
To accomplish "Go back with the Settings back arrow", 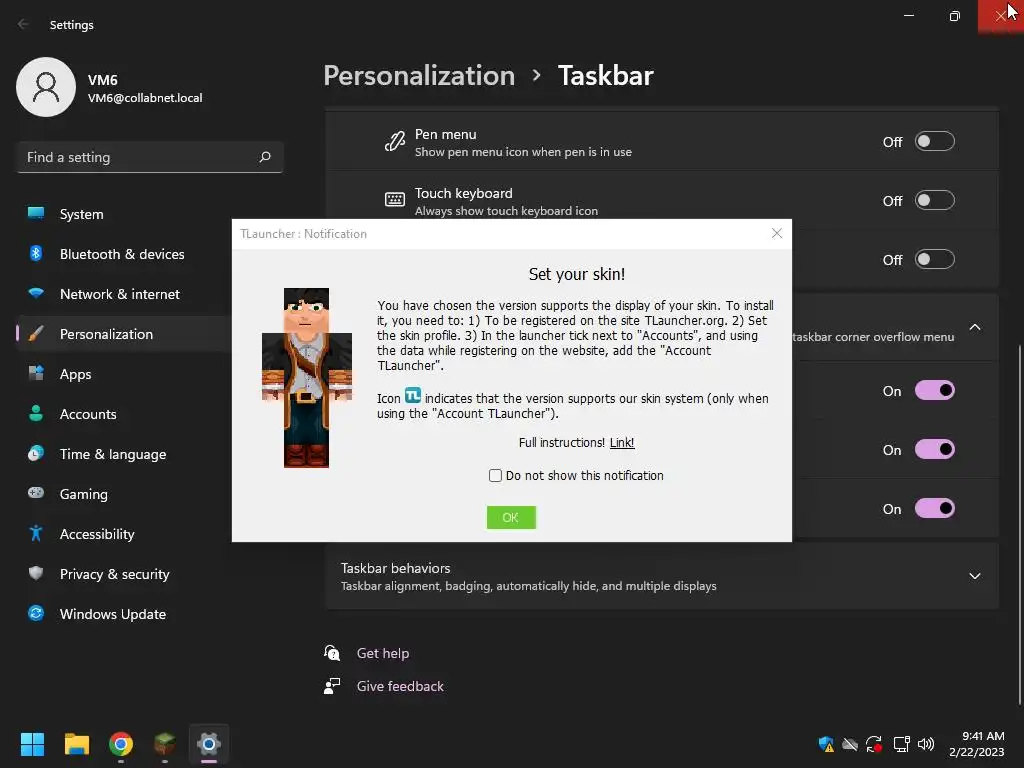I will coord(23,24).
